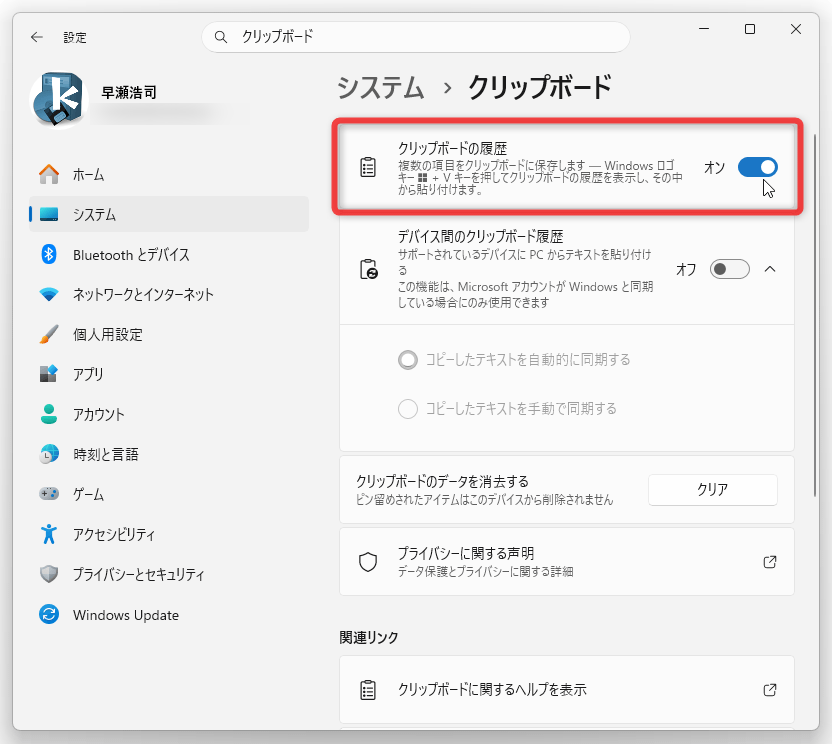Click the アクセシビリティ figure icon
Viewport: 832px width, 744px height.
click(x=49, y=534)
